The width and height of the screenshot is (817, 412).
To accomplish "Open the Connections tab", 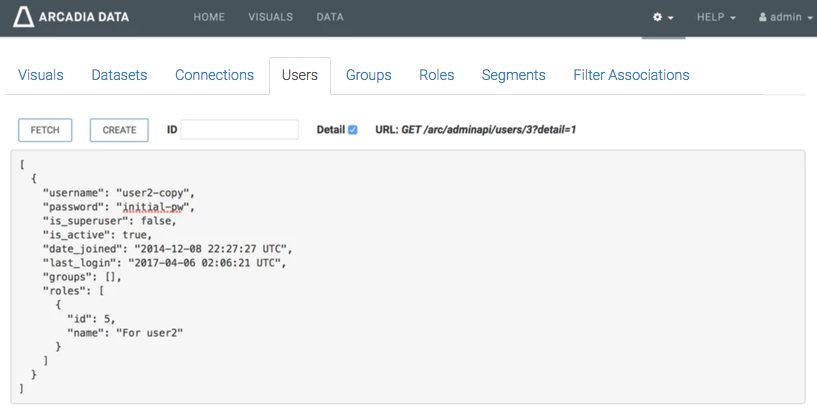I will click(214, 75).
